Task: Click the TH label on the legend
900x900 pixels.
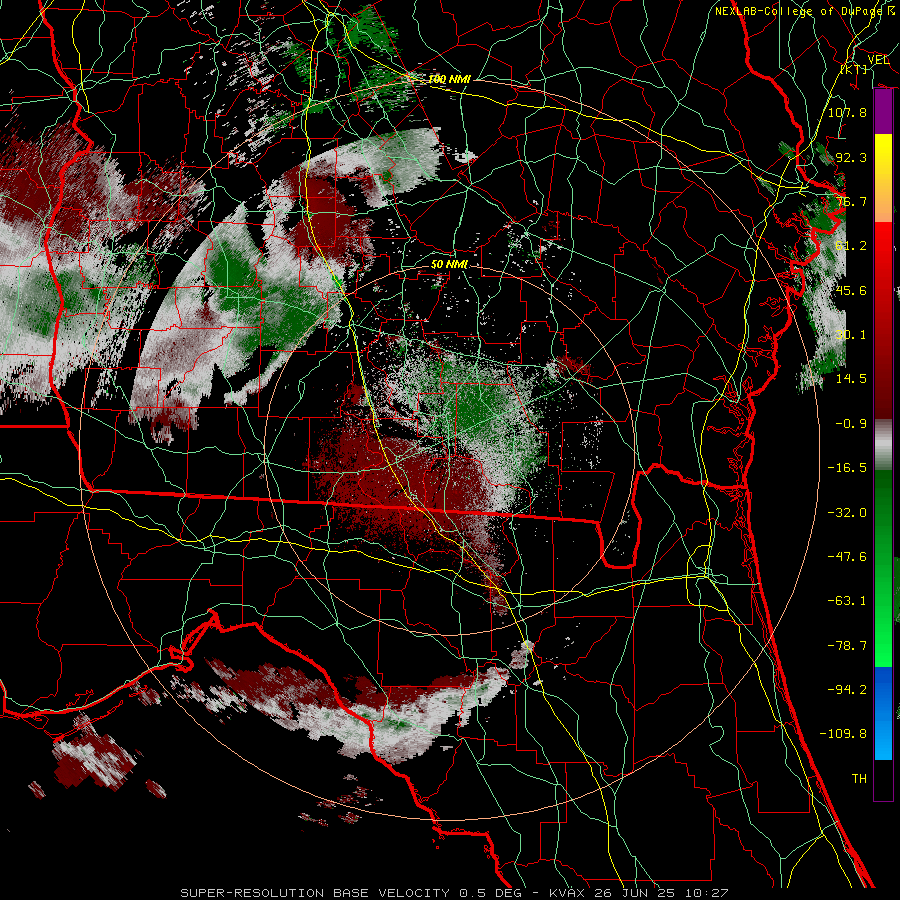Action: (x=859, y=779)
